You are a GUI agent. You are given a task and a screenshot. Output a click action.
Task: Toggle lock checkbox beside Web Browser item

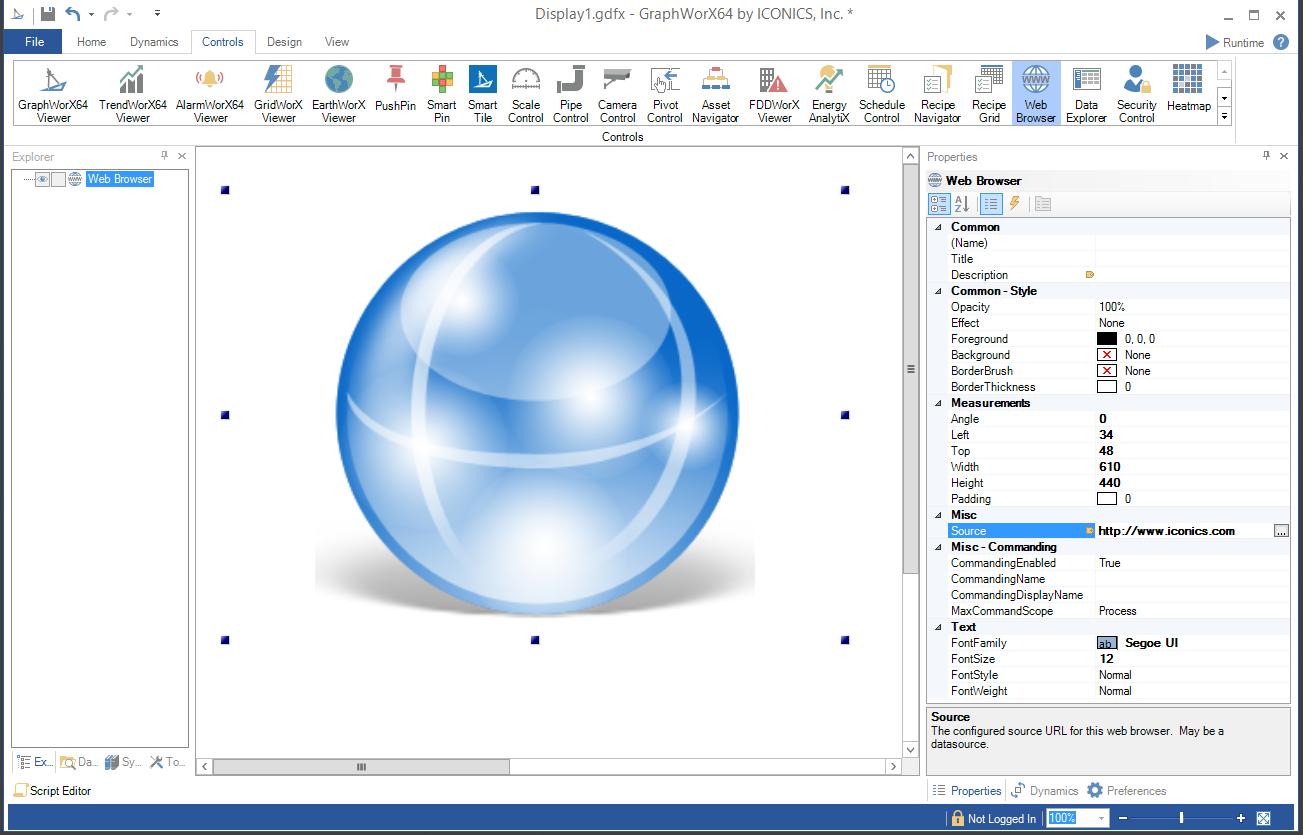[59, 179]
